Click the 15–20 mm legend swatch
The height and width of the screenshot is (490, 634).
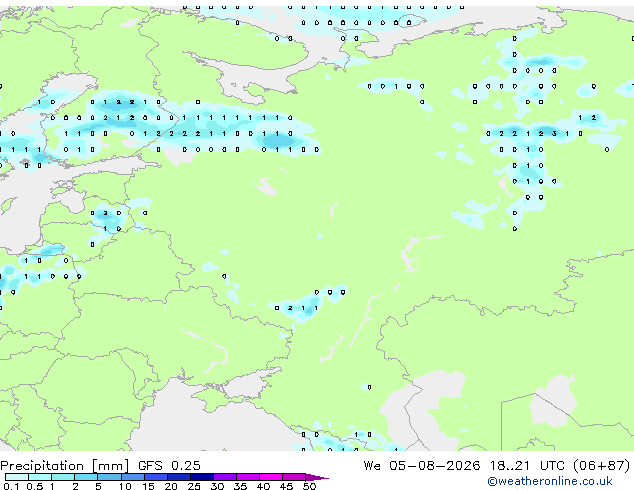(156, 477)
